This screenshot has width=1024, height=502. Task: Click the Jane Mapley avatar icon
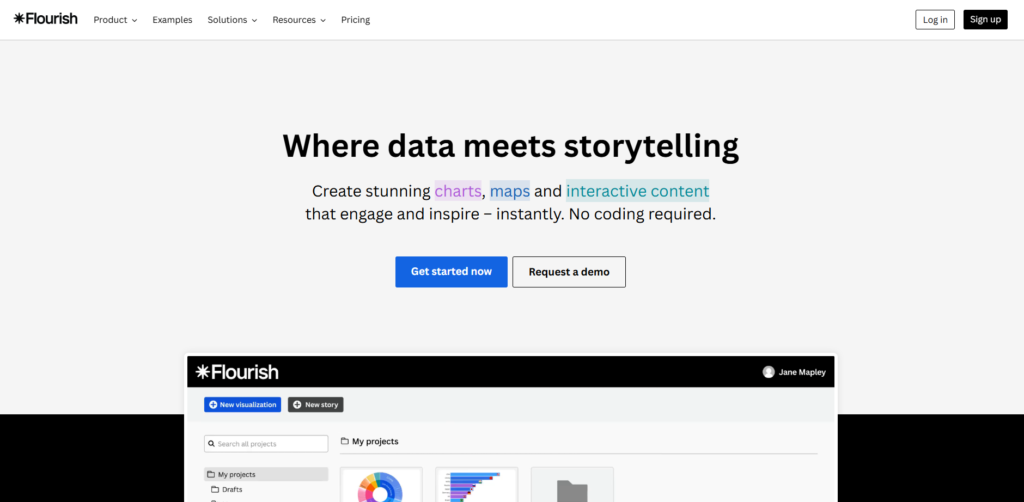pyautogui.click(x=768, y=372)
